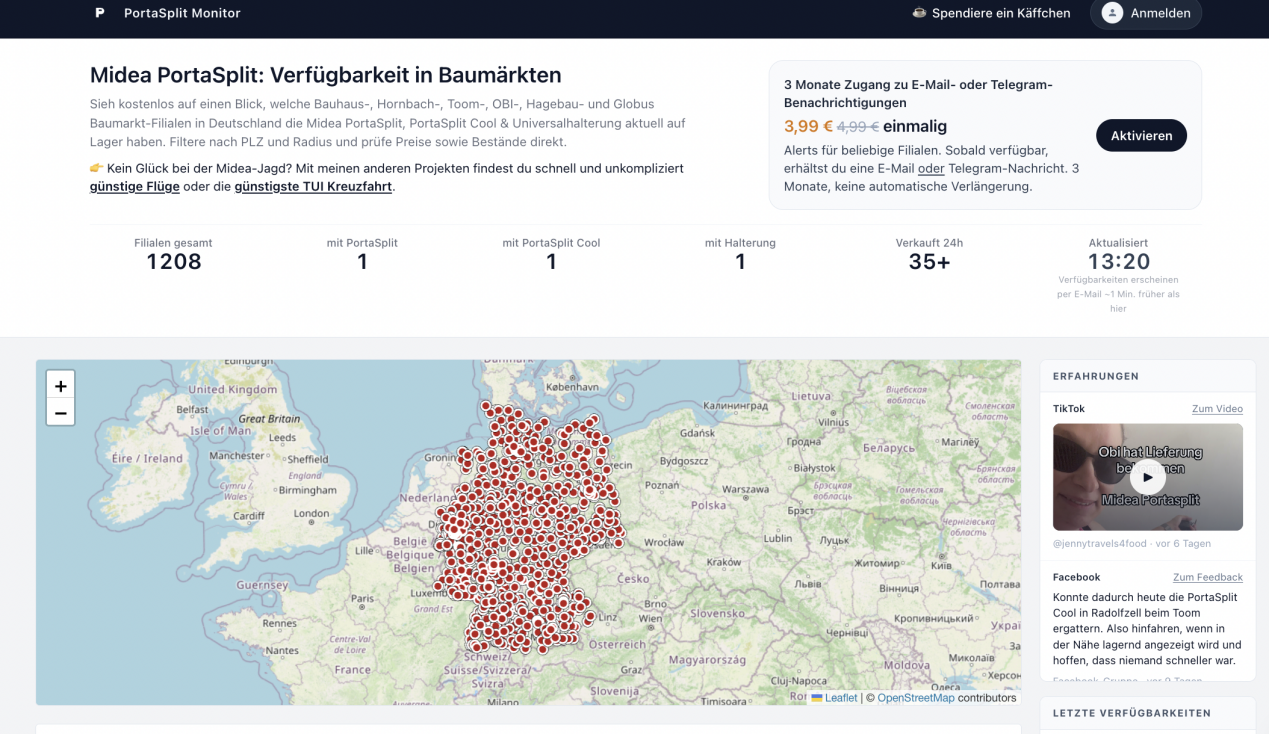Click the Aktualisiert time 13:20

(x=1119, y=262)
